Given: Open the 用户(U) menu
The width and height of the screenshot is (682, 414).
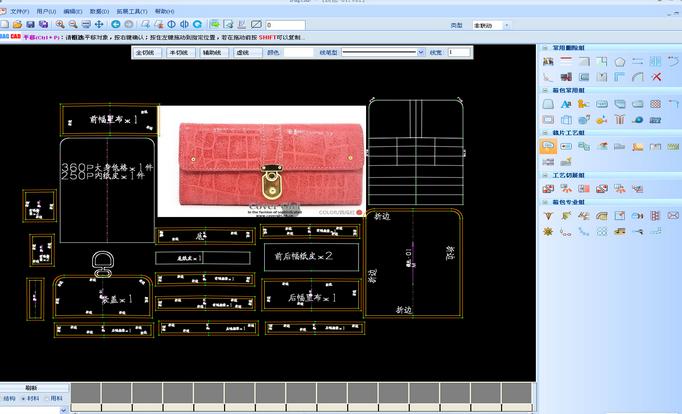Looking at the screenshot, I should [46, 11].
